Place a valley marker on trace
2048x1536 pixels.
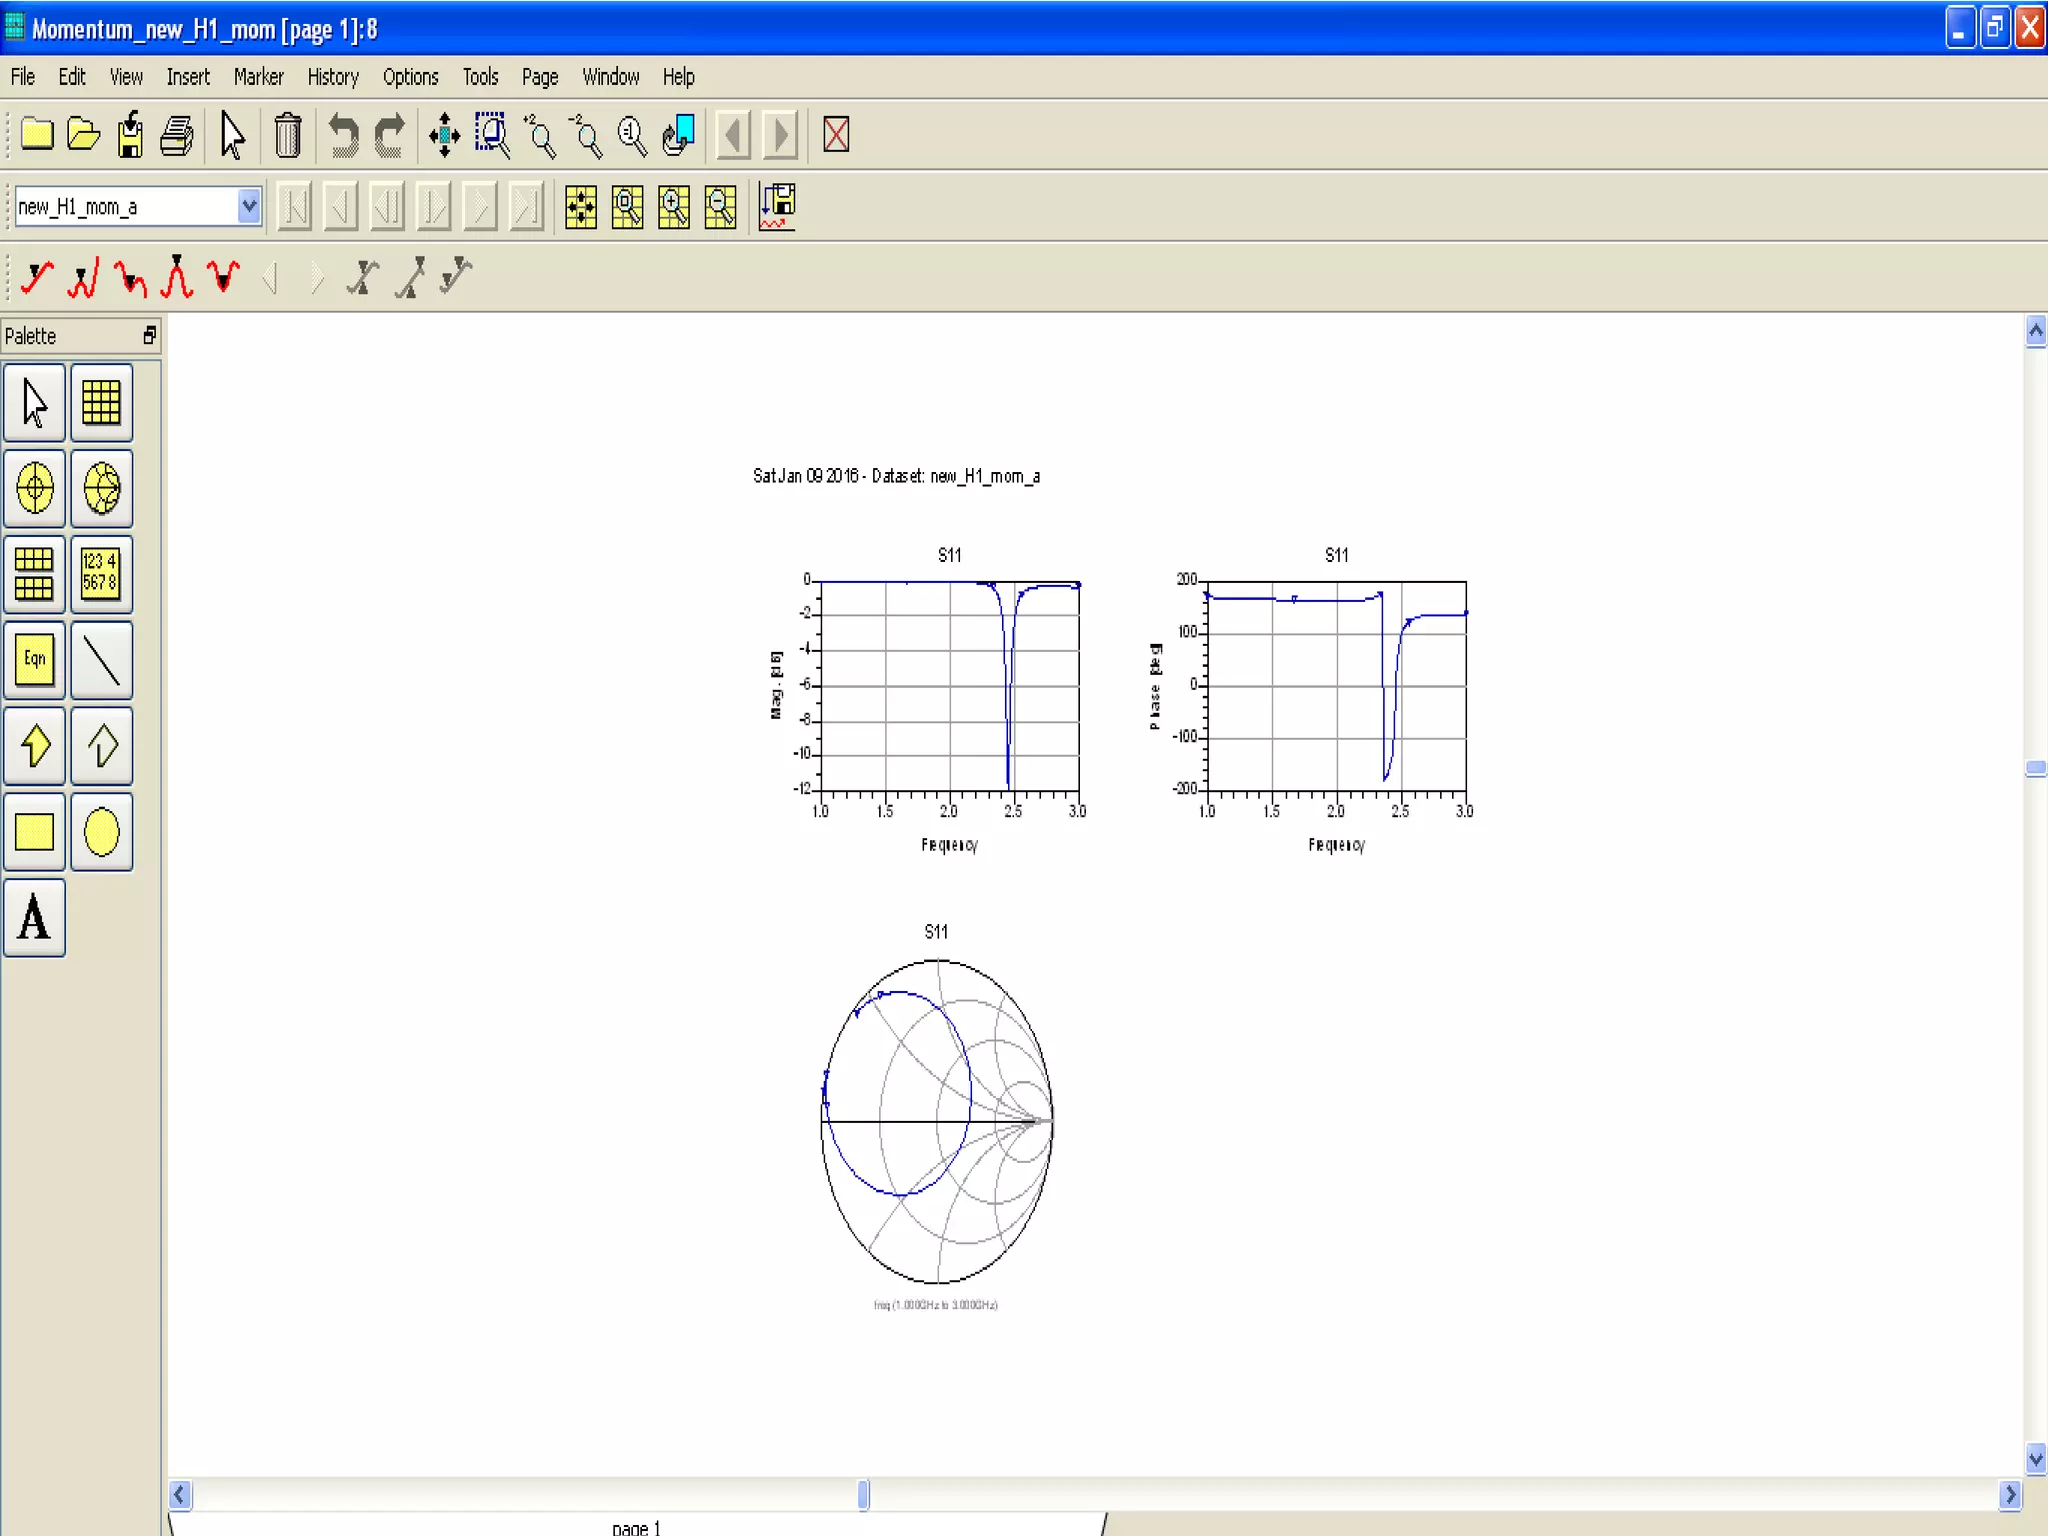point(223,277)
